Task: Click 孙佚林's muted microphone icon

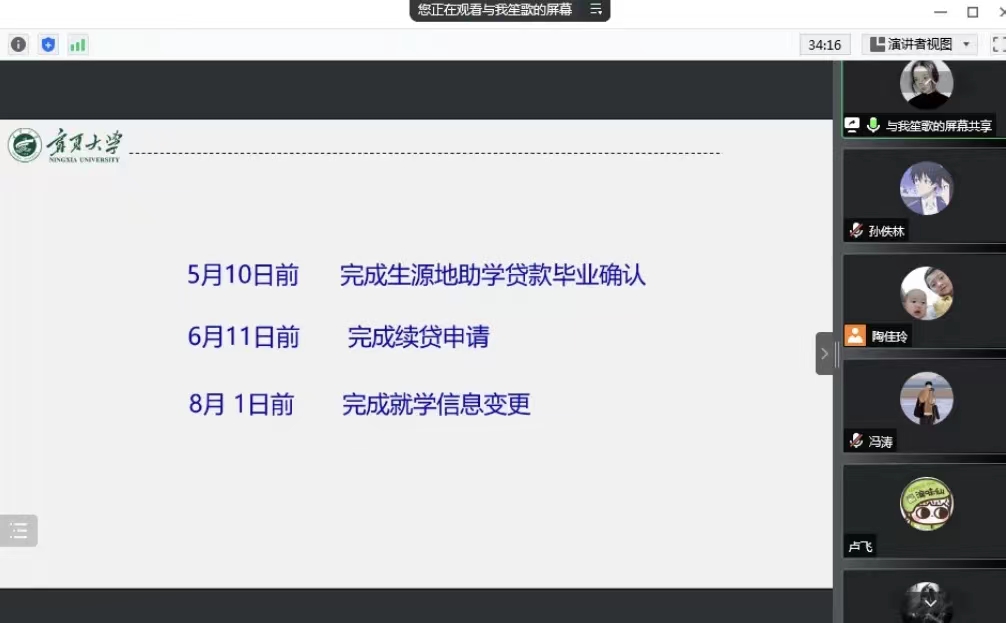Action: (x=855, y=231)
